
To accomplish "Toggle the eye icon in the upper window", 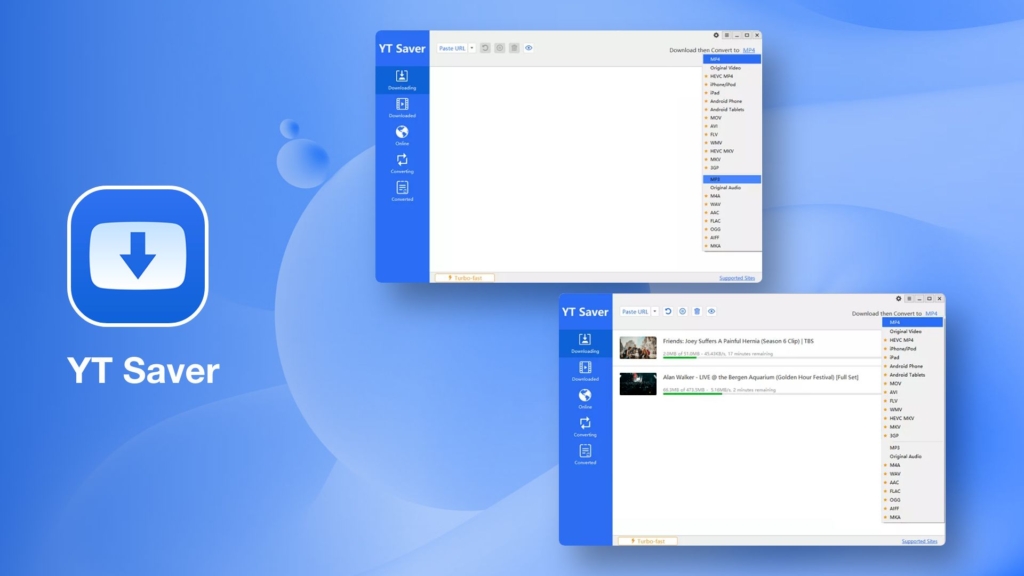I will click(528, 48).
